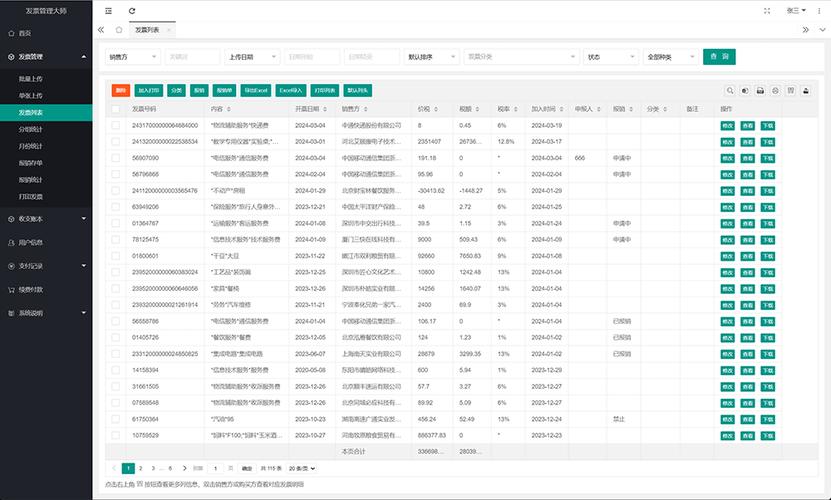The width and height of the screenshot is (831, 500).
Task: Click the print icon in table toolbar
Action: point(760,91)
